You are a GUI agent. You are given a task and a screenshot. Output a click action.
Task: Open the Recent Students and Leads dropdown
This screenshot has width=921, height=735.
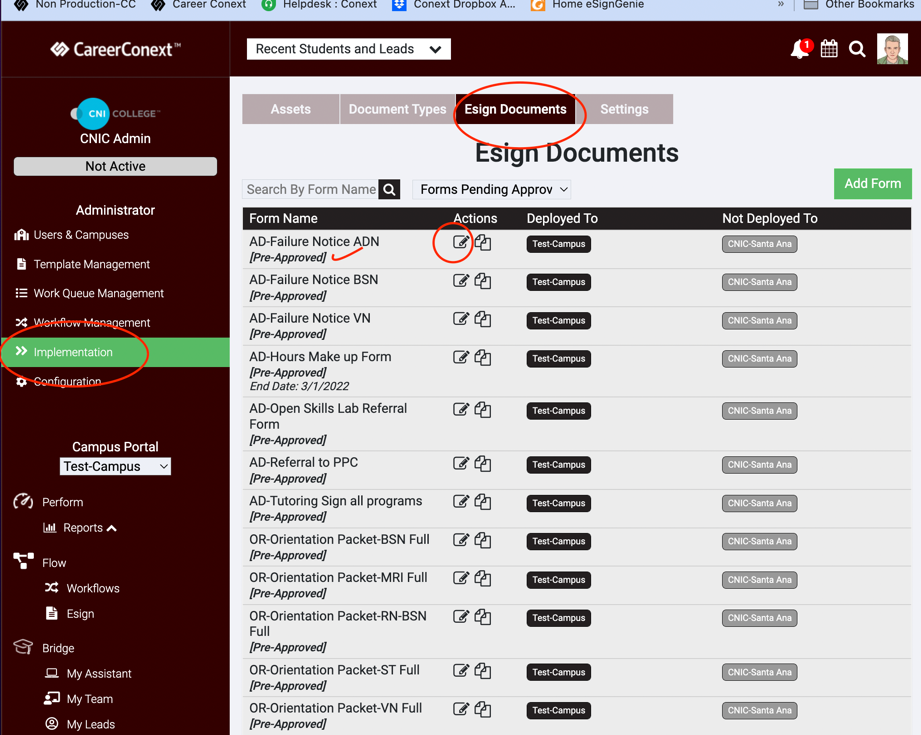click(x=349, y=49)
